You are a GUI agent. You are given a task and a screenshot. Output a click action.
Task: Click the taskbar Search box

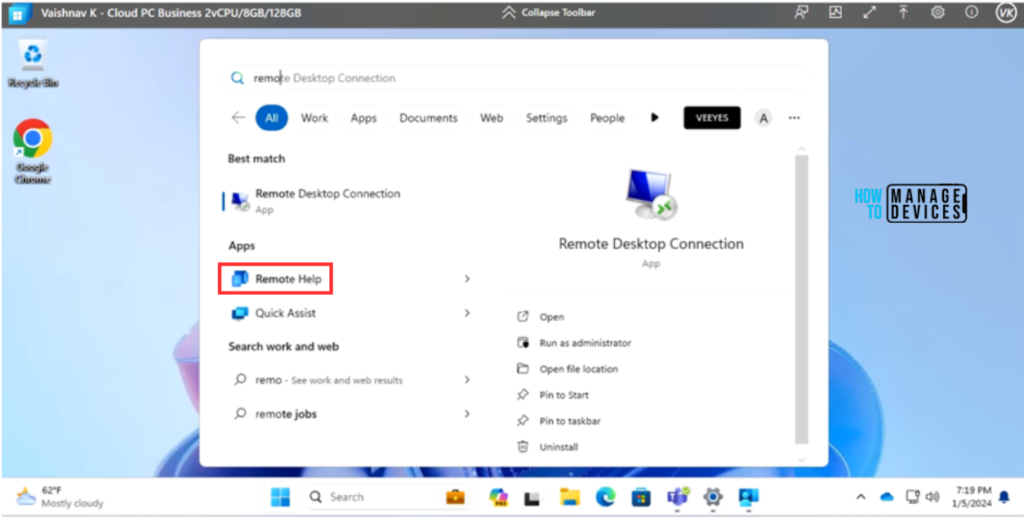coord(387,497)
